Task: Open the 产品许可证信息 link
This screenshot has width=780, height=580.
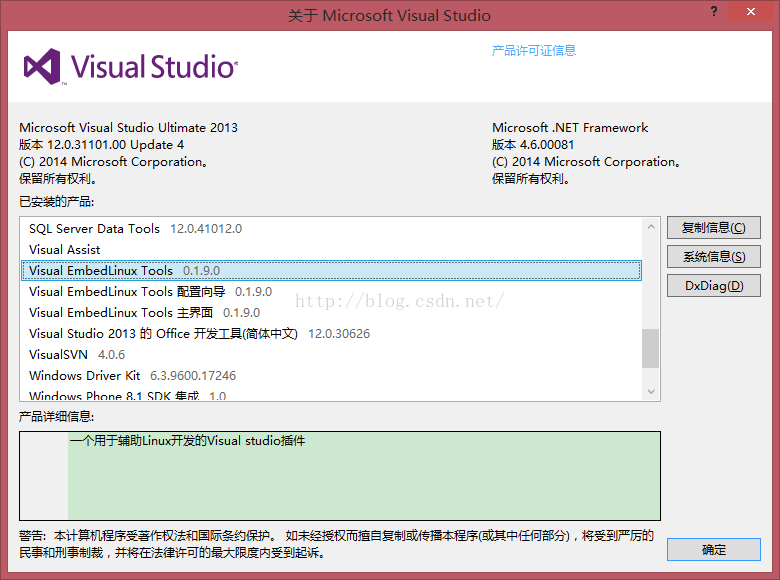Action: [x=534, y=50]
